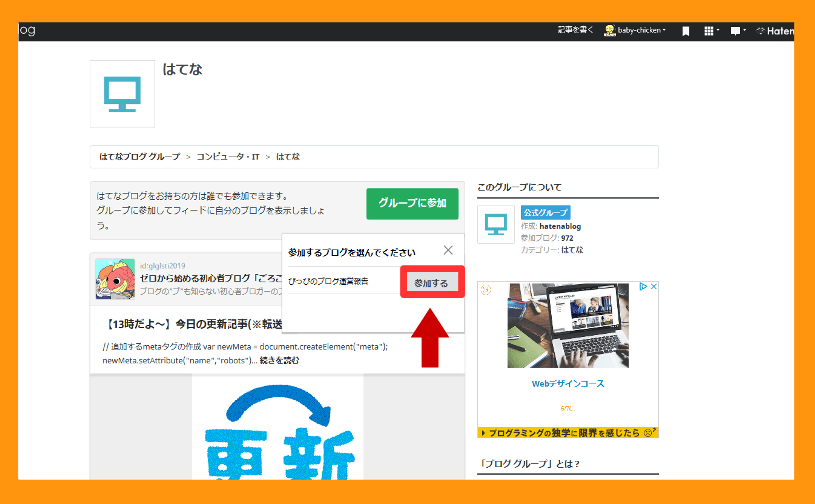Click the 参加ブログ 972 count
Screen dimensions: 815x504
tap(547, 238)
